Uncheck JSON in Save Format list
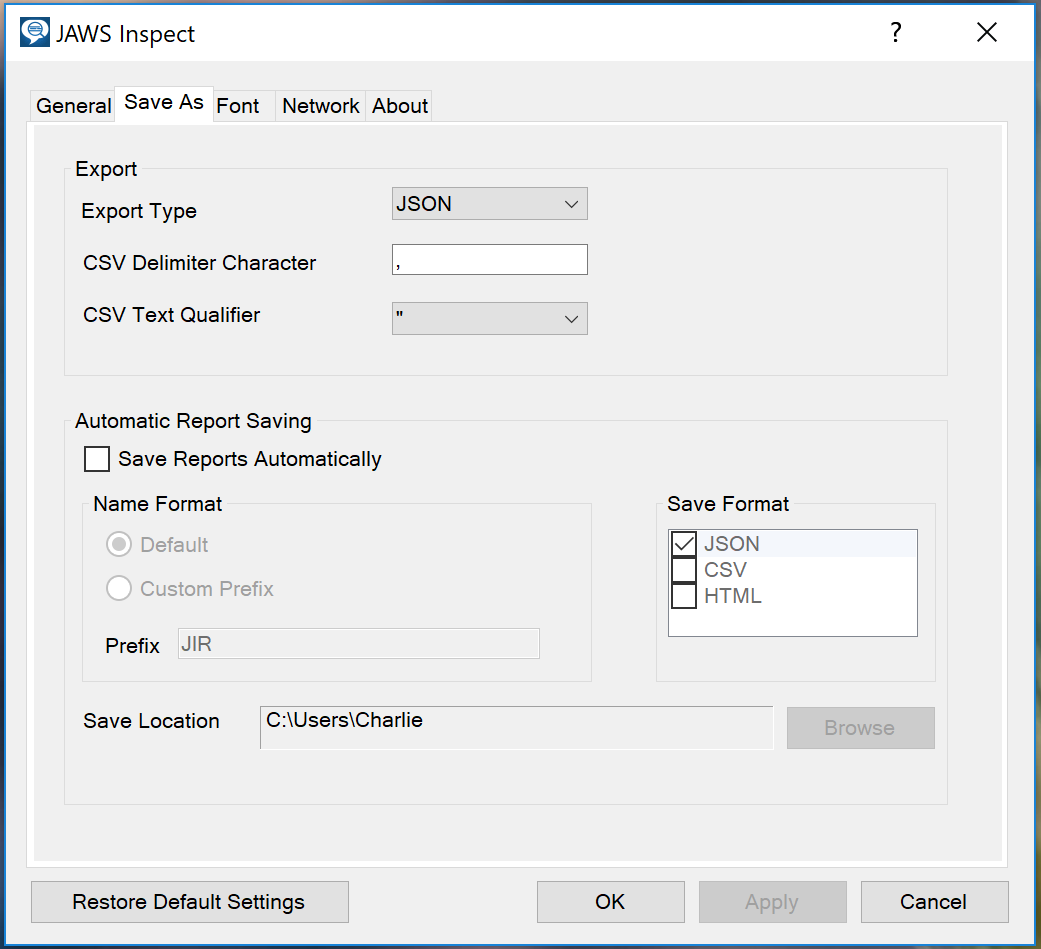 click(x=684, y=544)
